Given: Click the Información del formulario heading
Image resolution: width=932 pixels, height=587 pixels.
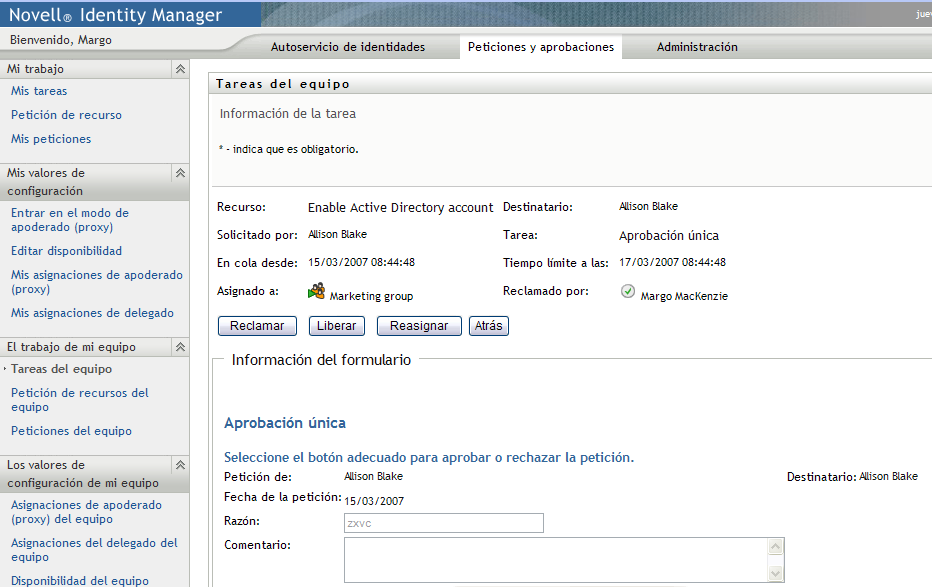Looking at the screenshot, I should (x=321, y=359).
